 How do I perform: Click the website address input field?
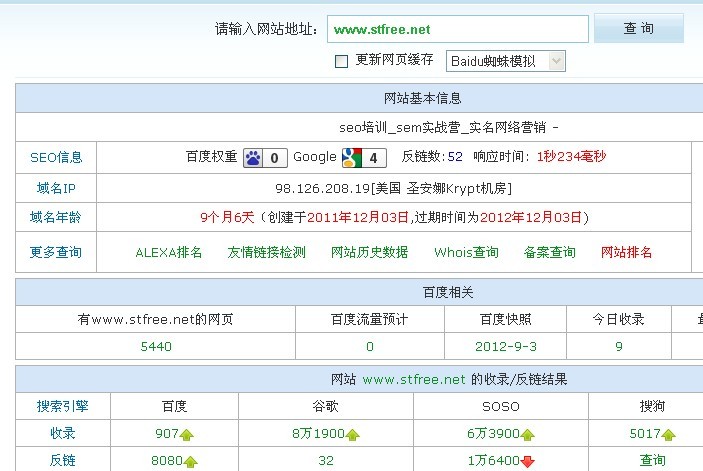pos(457,29)
